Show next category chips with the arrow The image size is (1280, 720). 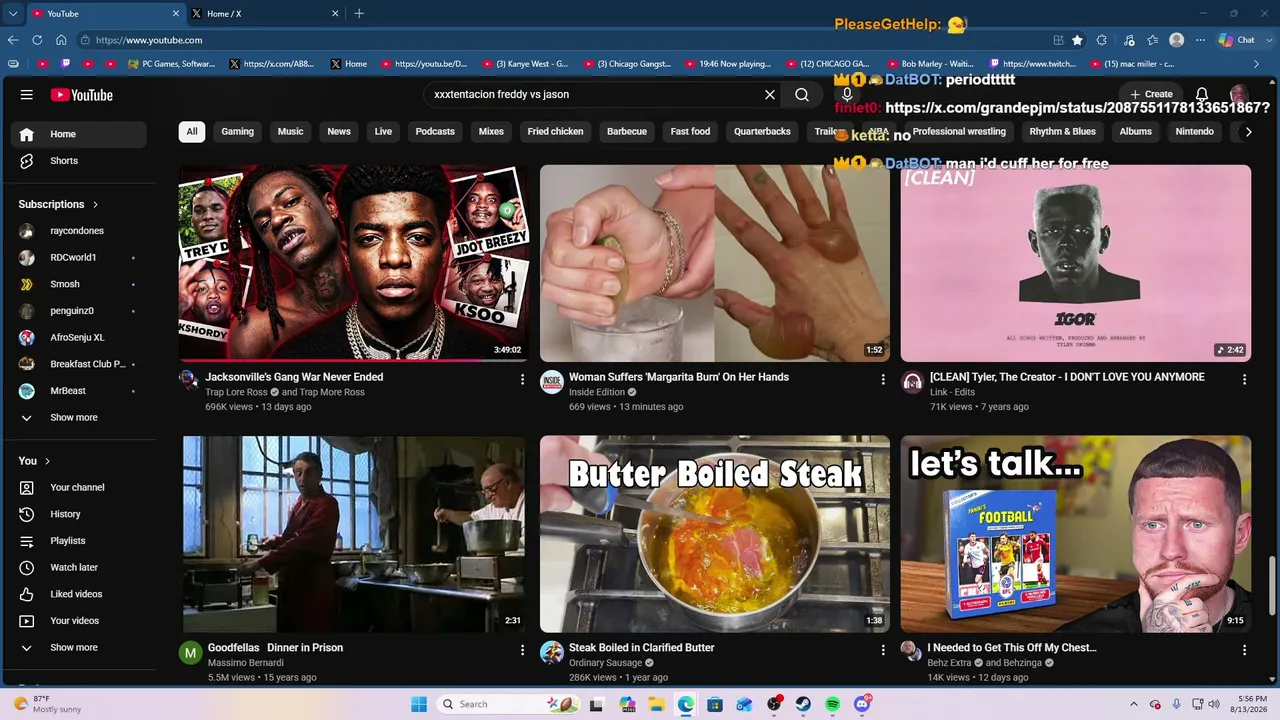[x=1247, y=131]
